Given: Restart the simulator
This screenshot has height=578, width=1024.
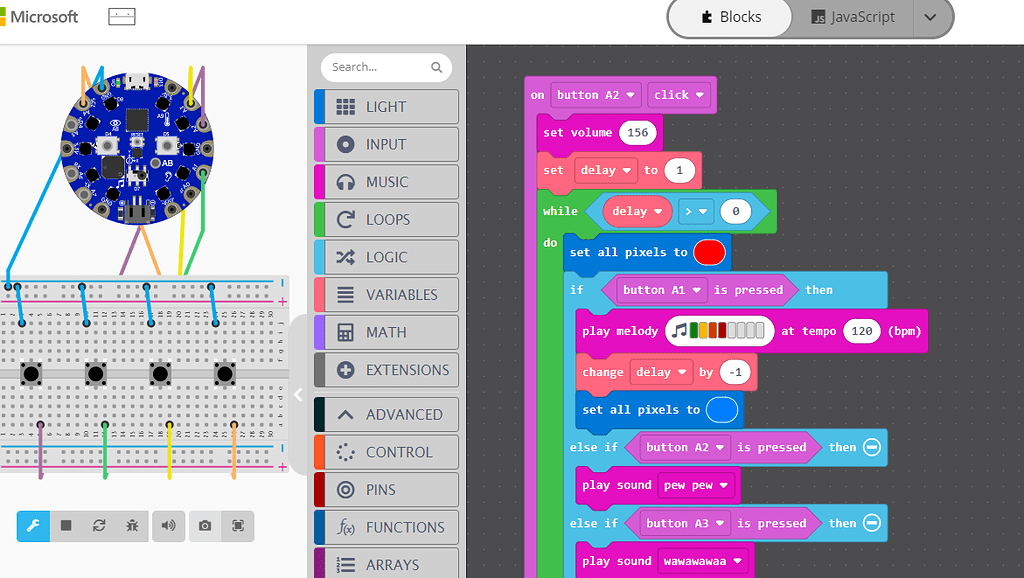Looking at the screenshot, I should [x=99, y=526].
